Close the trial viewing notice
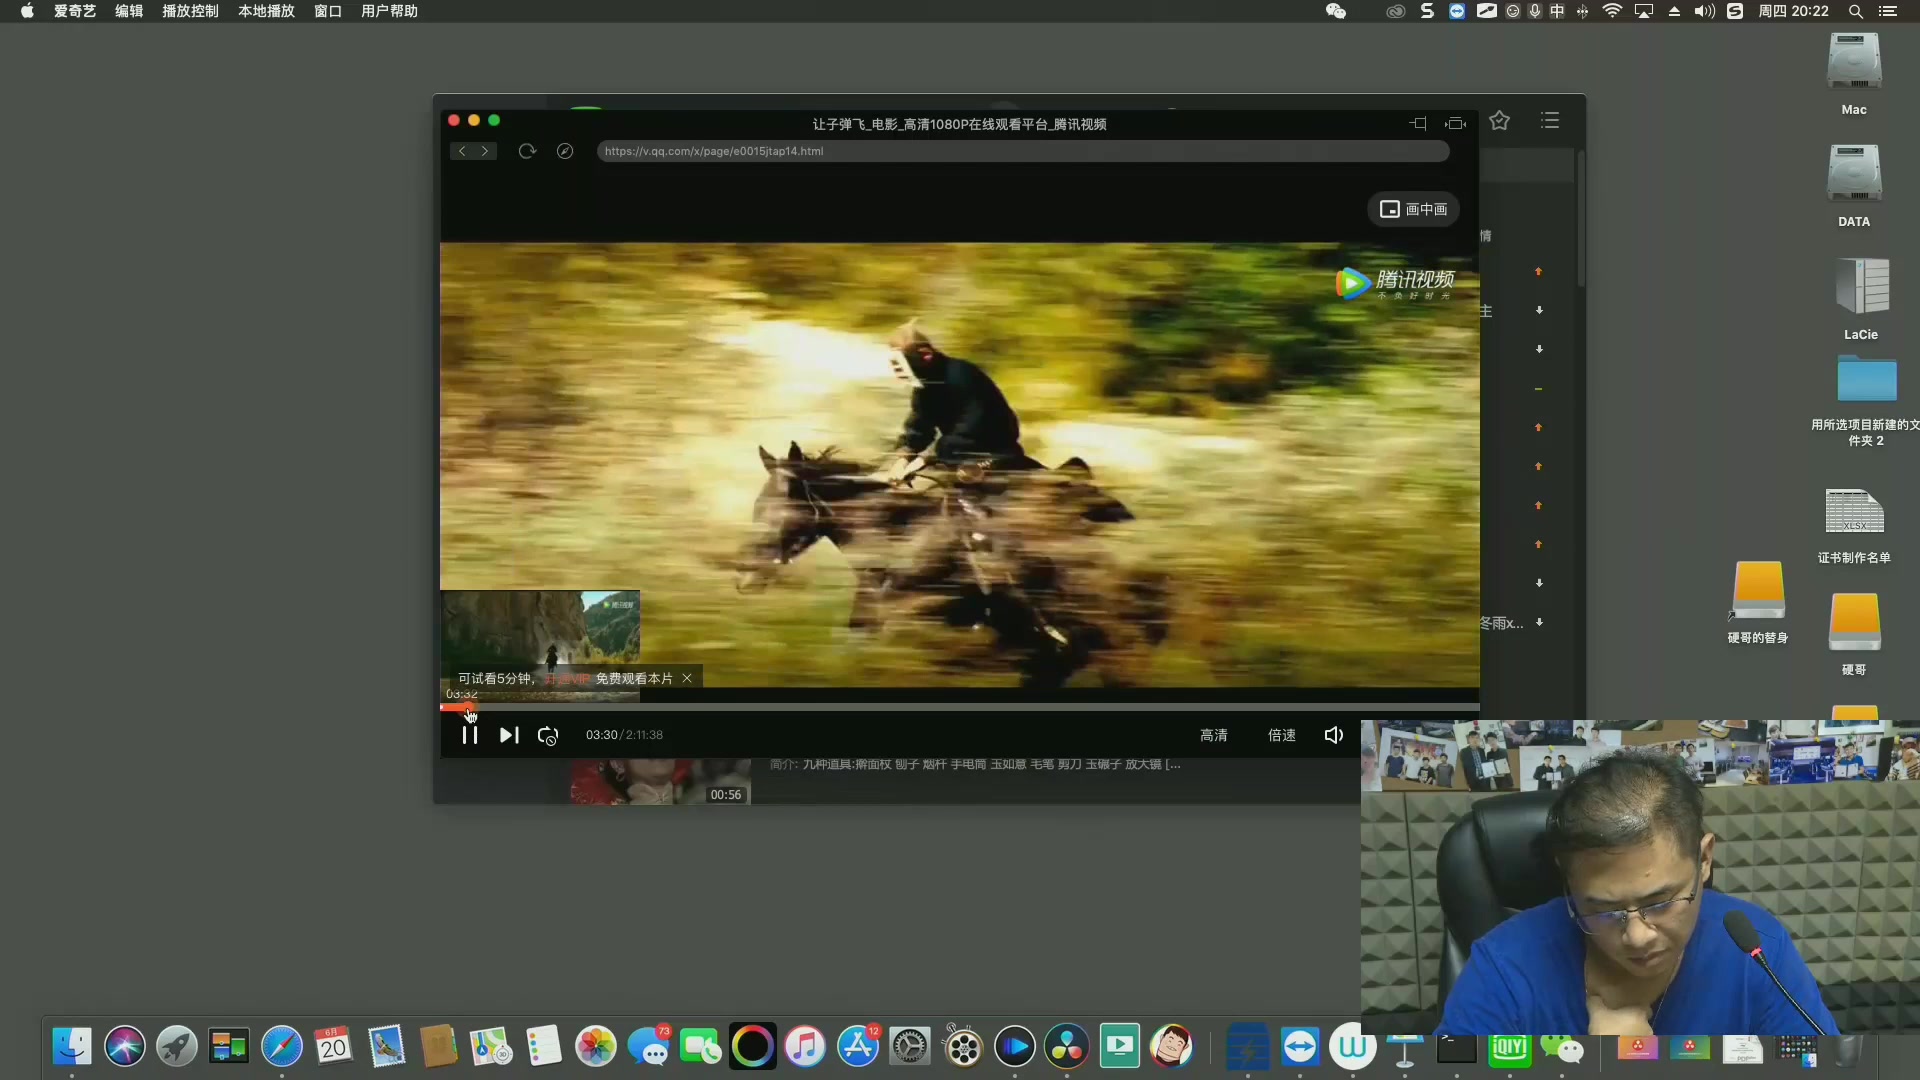Viewport: 1920px width, 1080px height. pyautogui.click(x=687, y=678)
